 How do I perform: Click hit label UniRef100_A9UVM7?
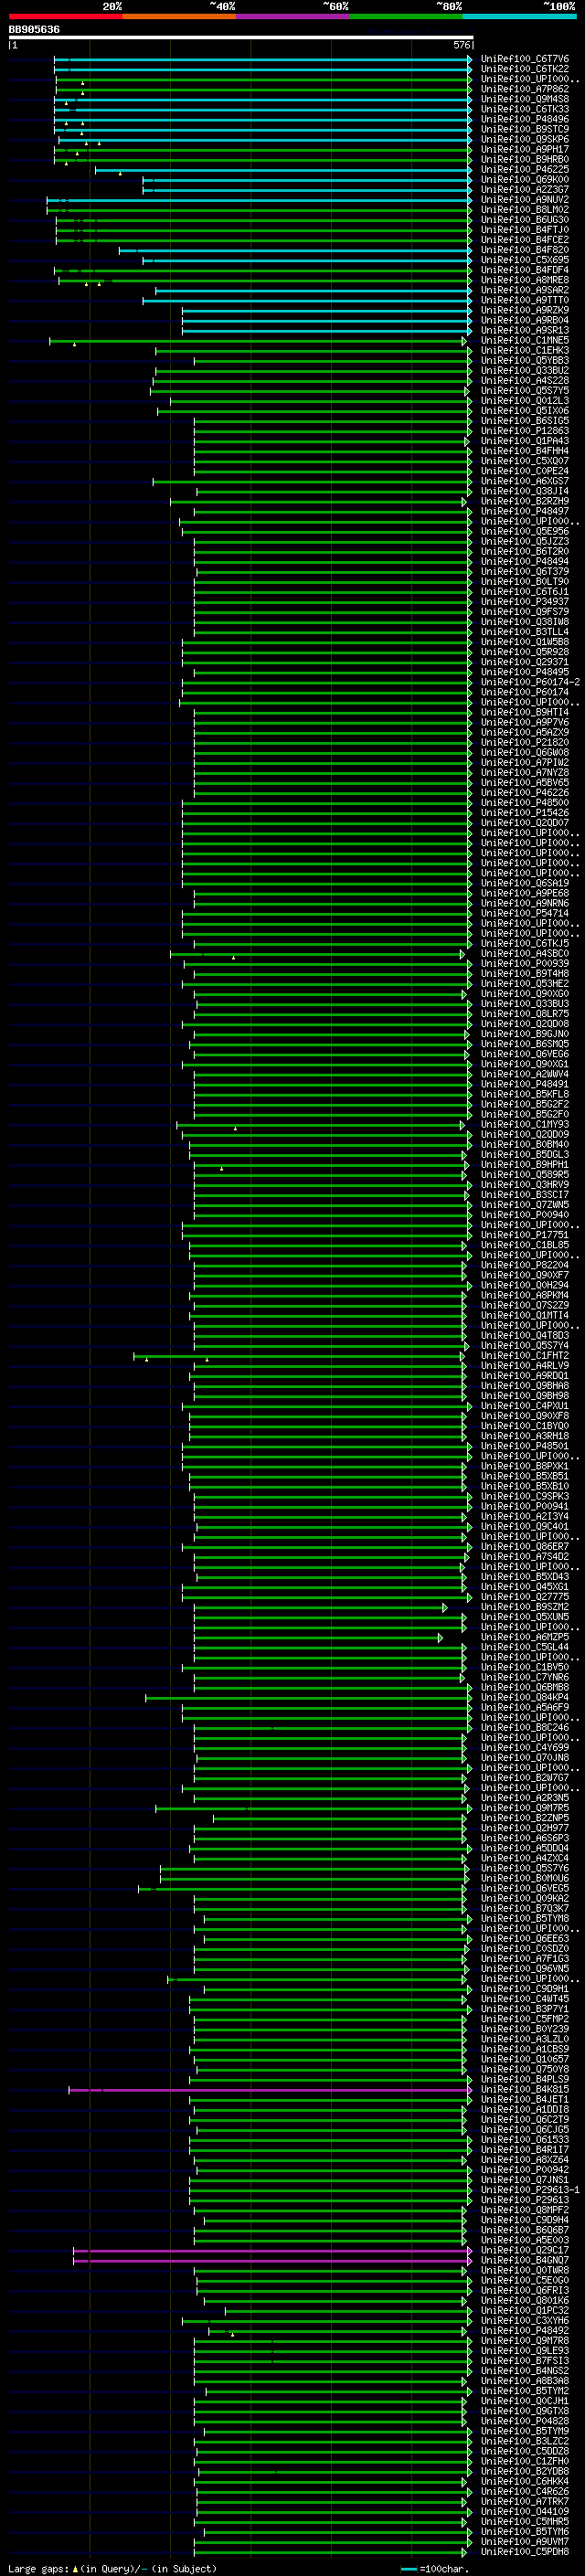pyautogui.click(x=525, y=2541)
